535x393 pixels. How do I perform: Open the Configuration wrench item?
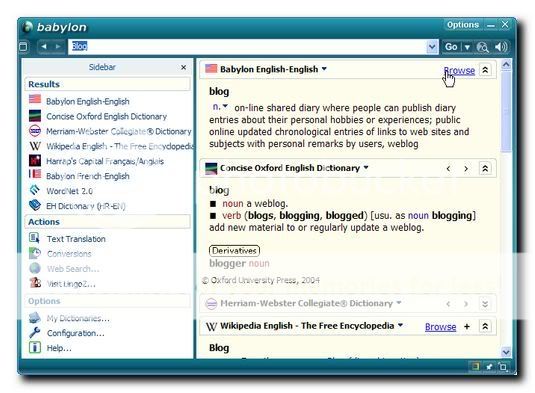[x=75, y=333]
